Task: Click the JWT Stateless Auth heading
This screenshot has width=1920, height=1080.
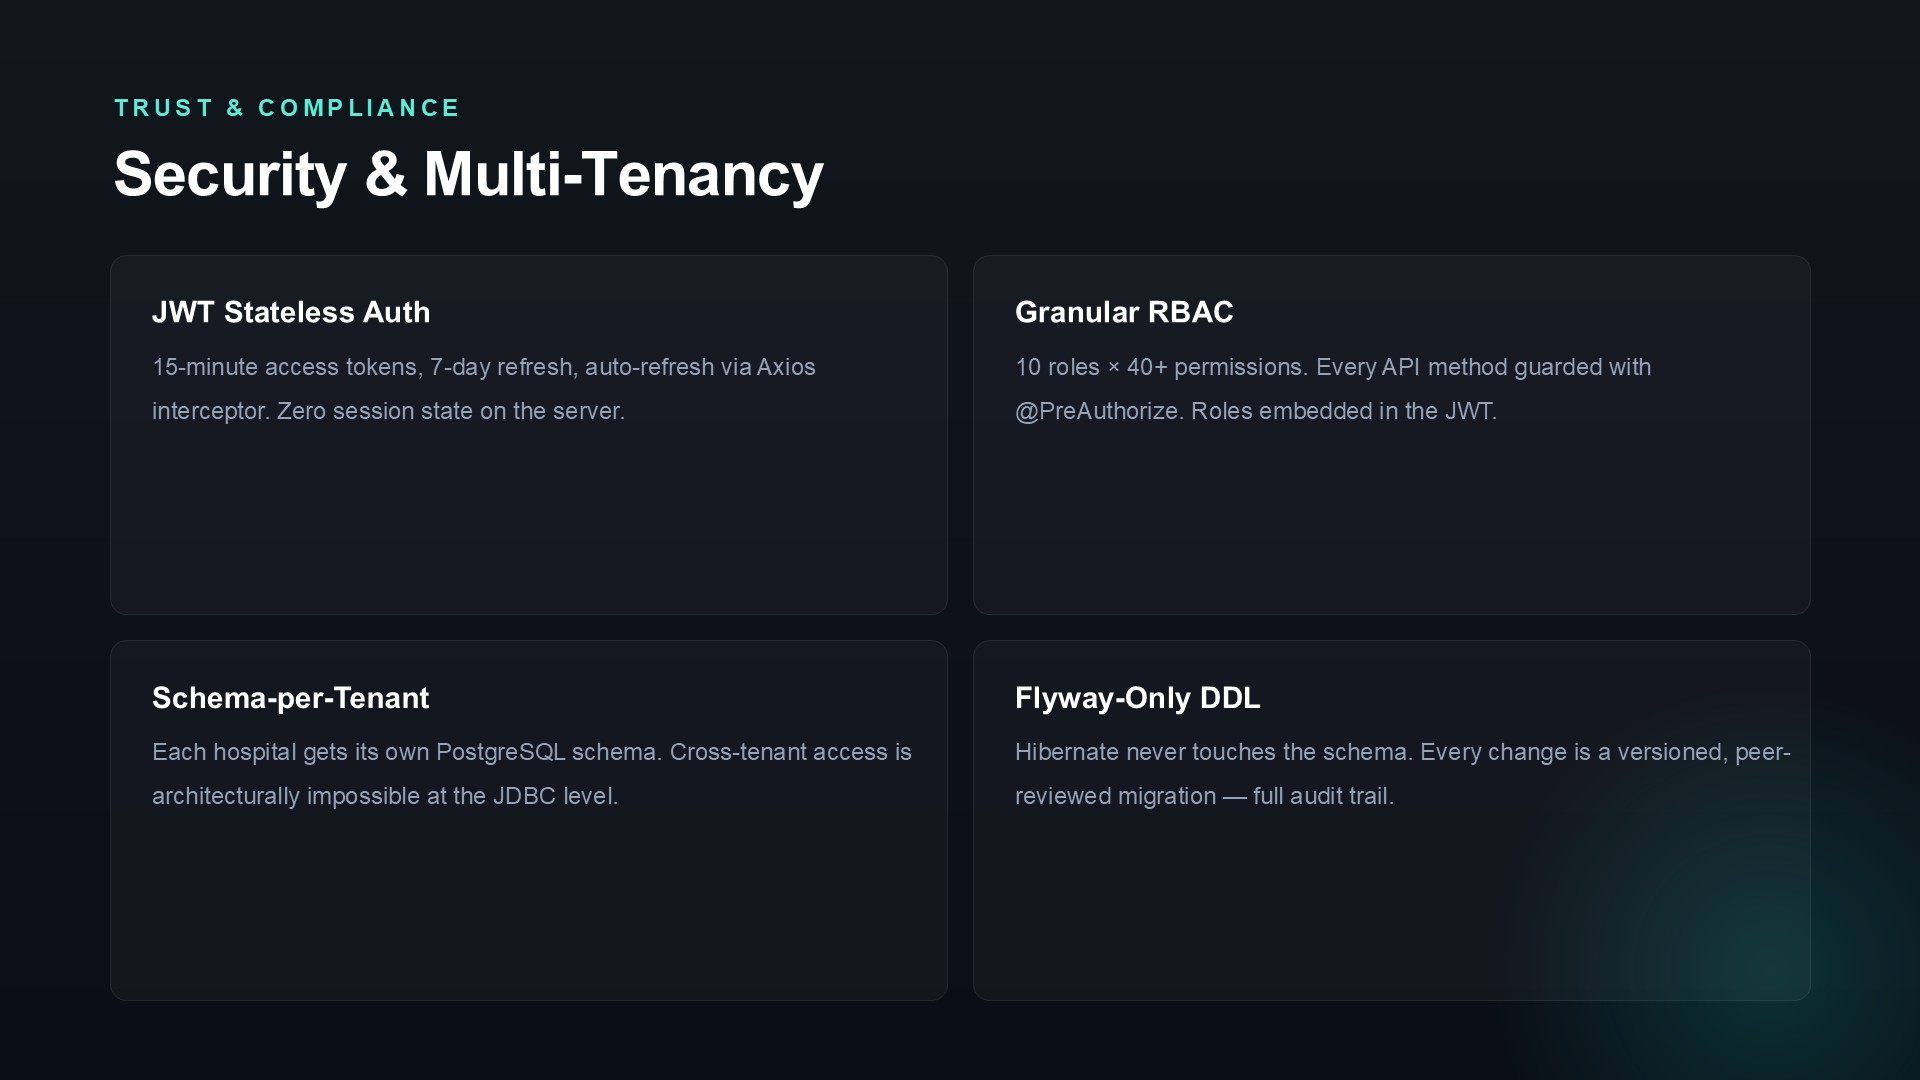Action: (x=291, y=312)
